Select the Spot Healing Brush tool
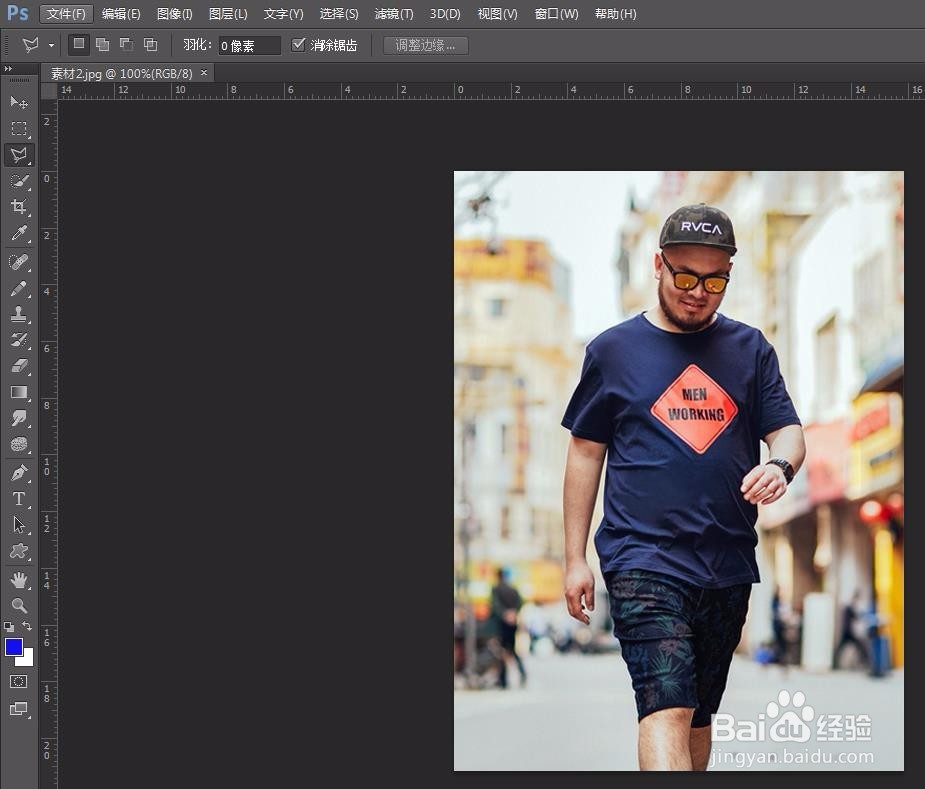 19,261
